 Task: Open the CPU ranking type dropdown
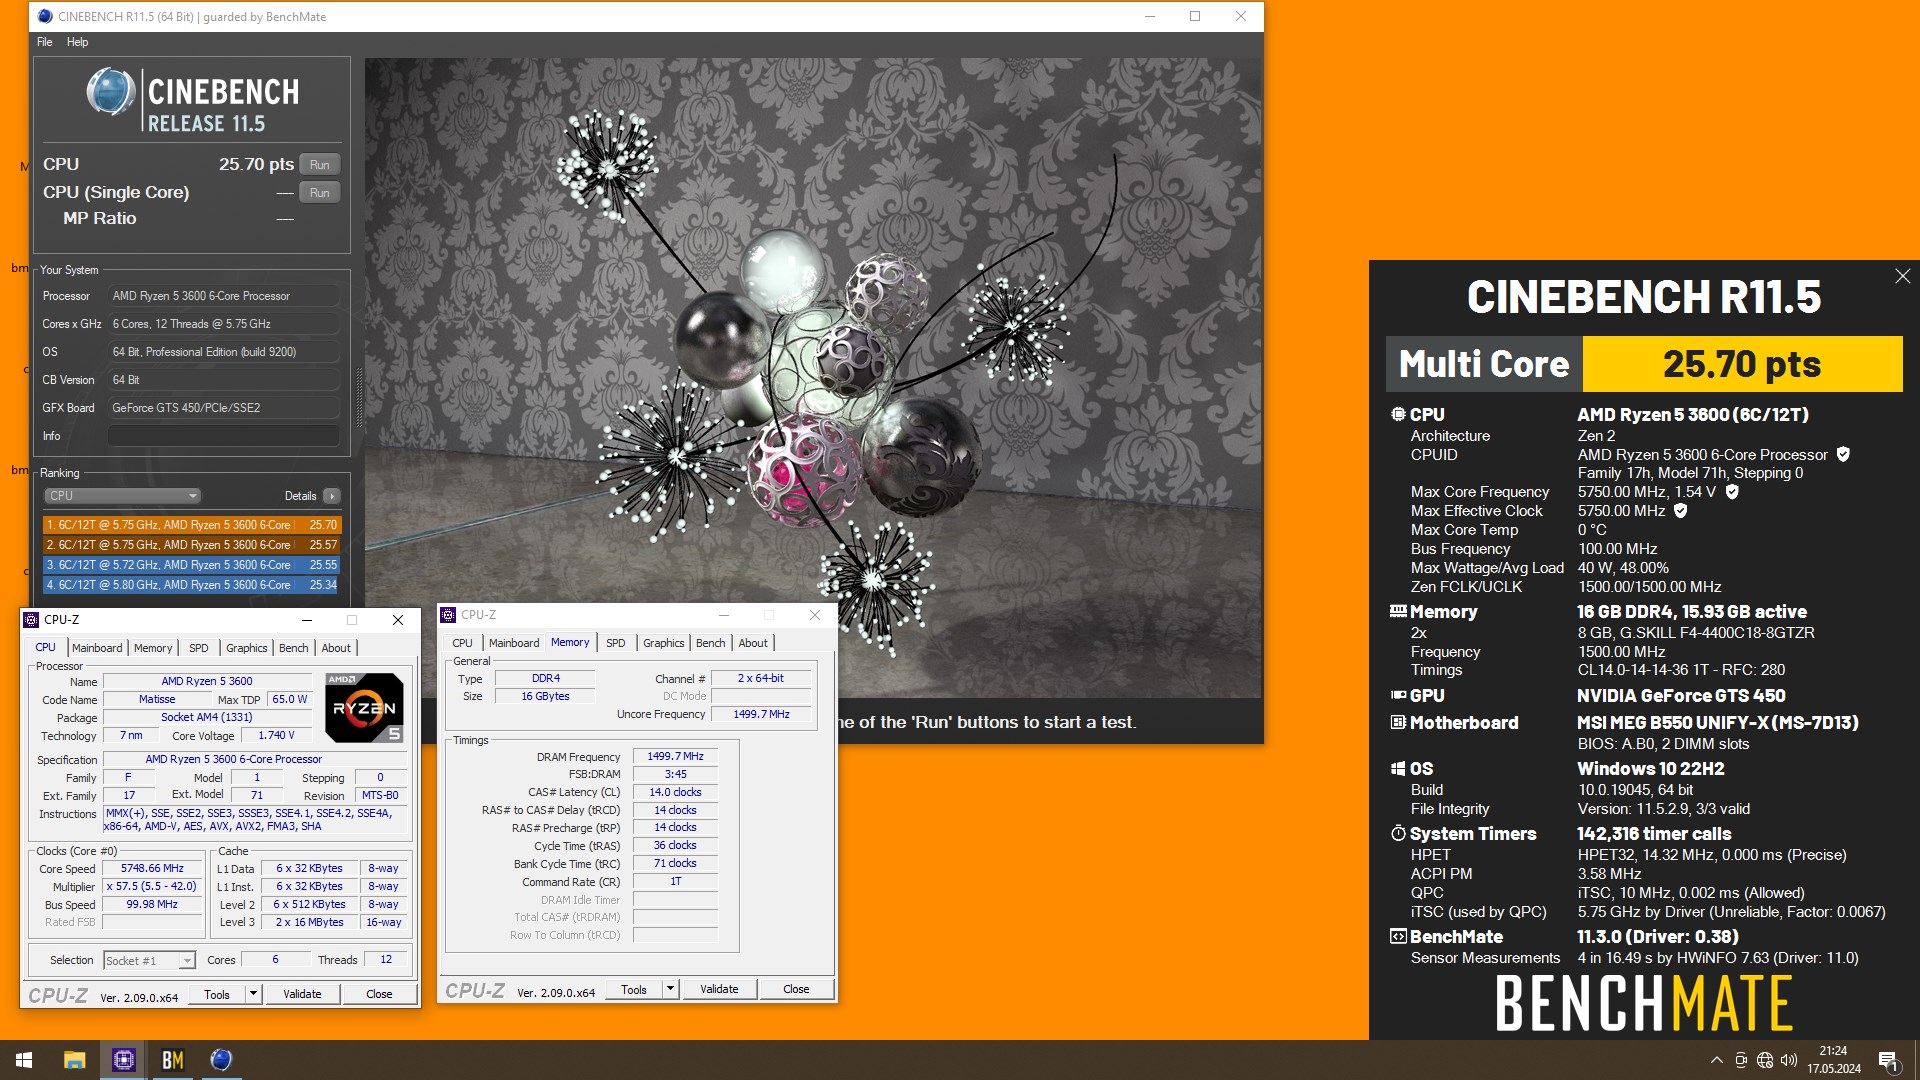coord(122,496)
